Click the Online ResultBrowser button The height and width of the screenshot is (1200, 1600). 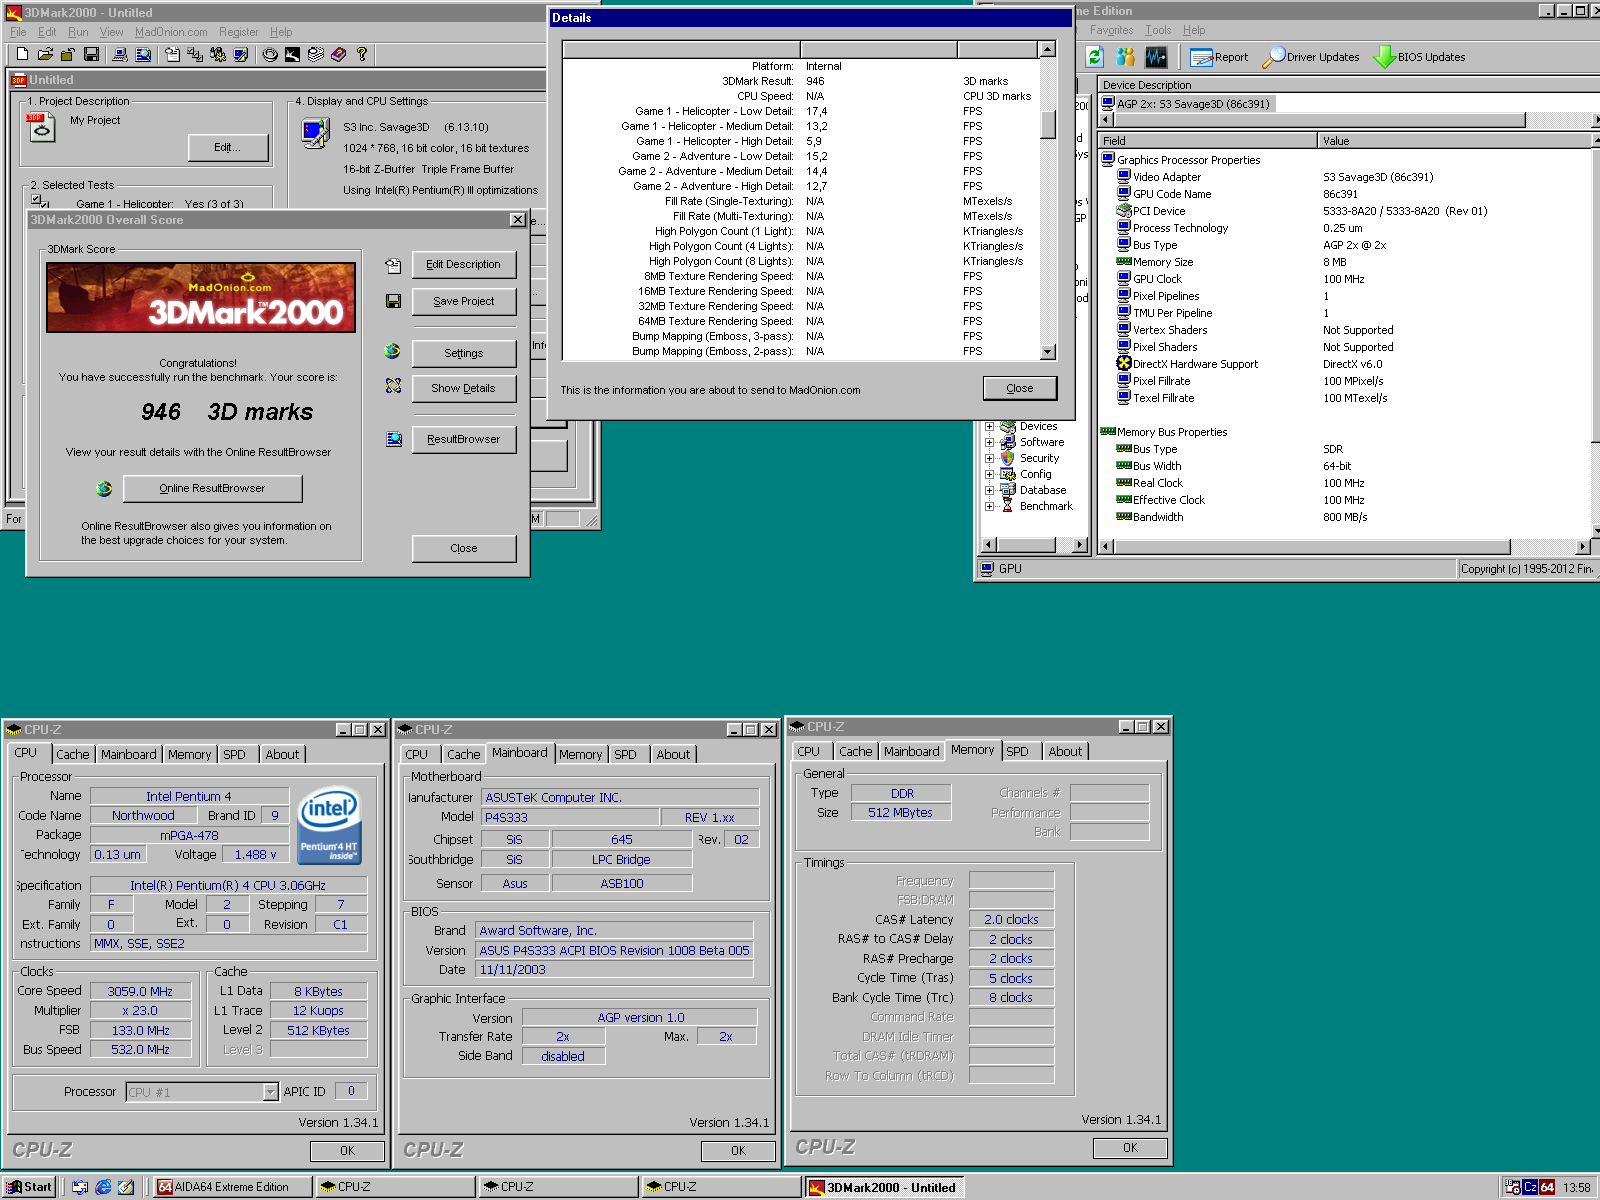(x=212, y=488)
